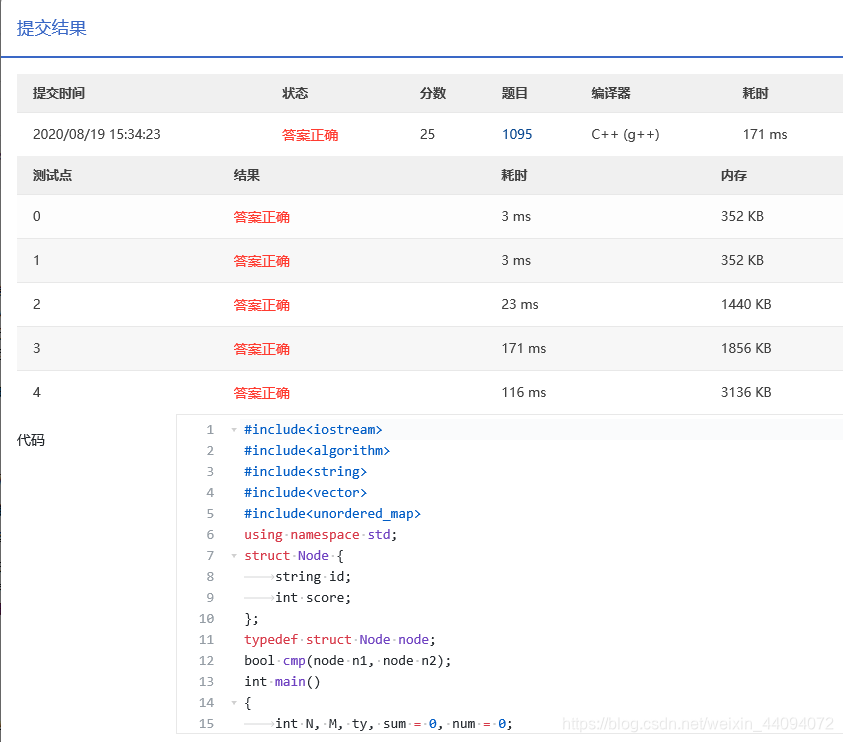Click test point 1 result 答案正确

[x=262, y=261]
